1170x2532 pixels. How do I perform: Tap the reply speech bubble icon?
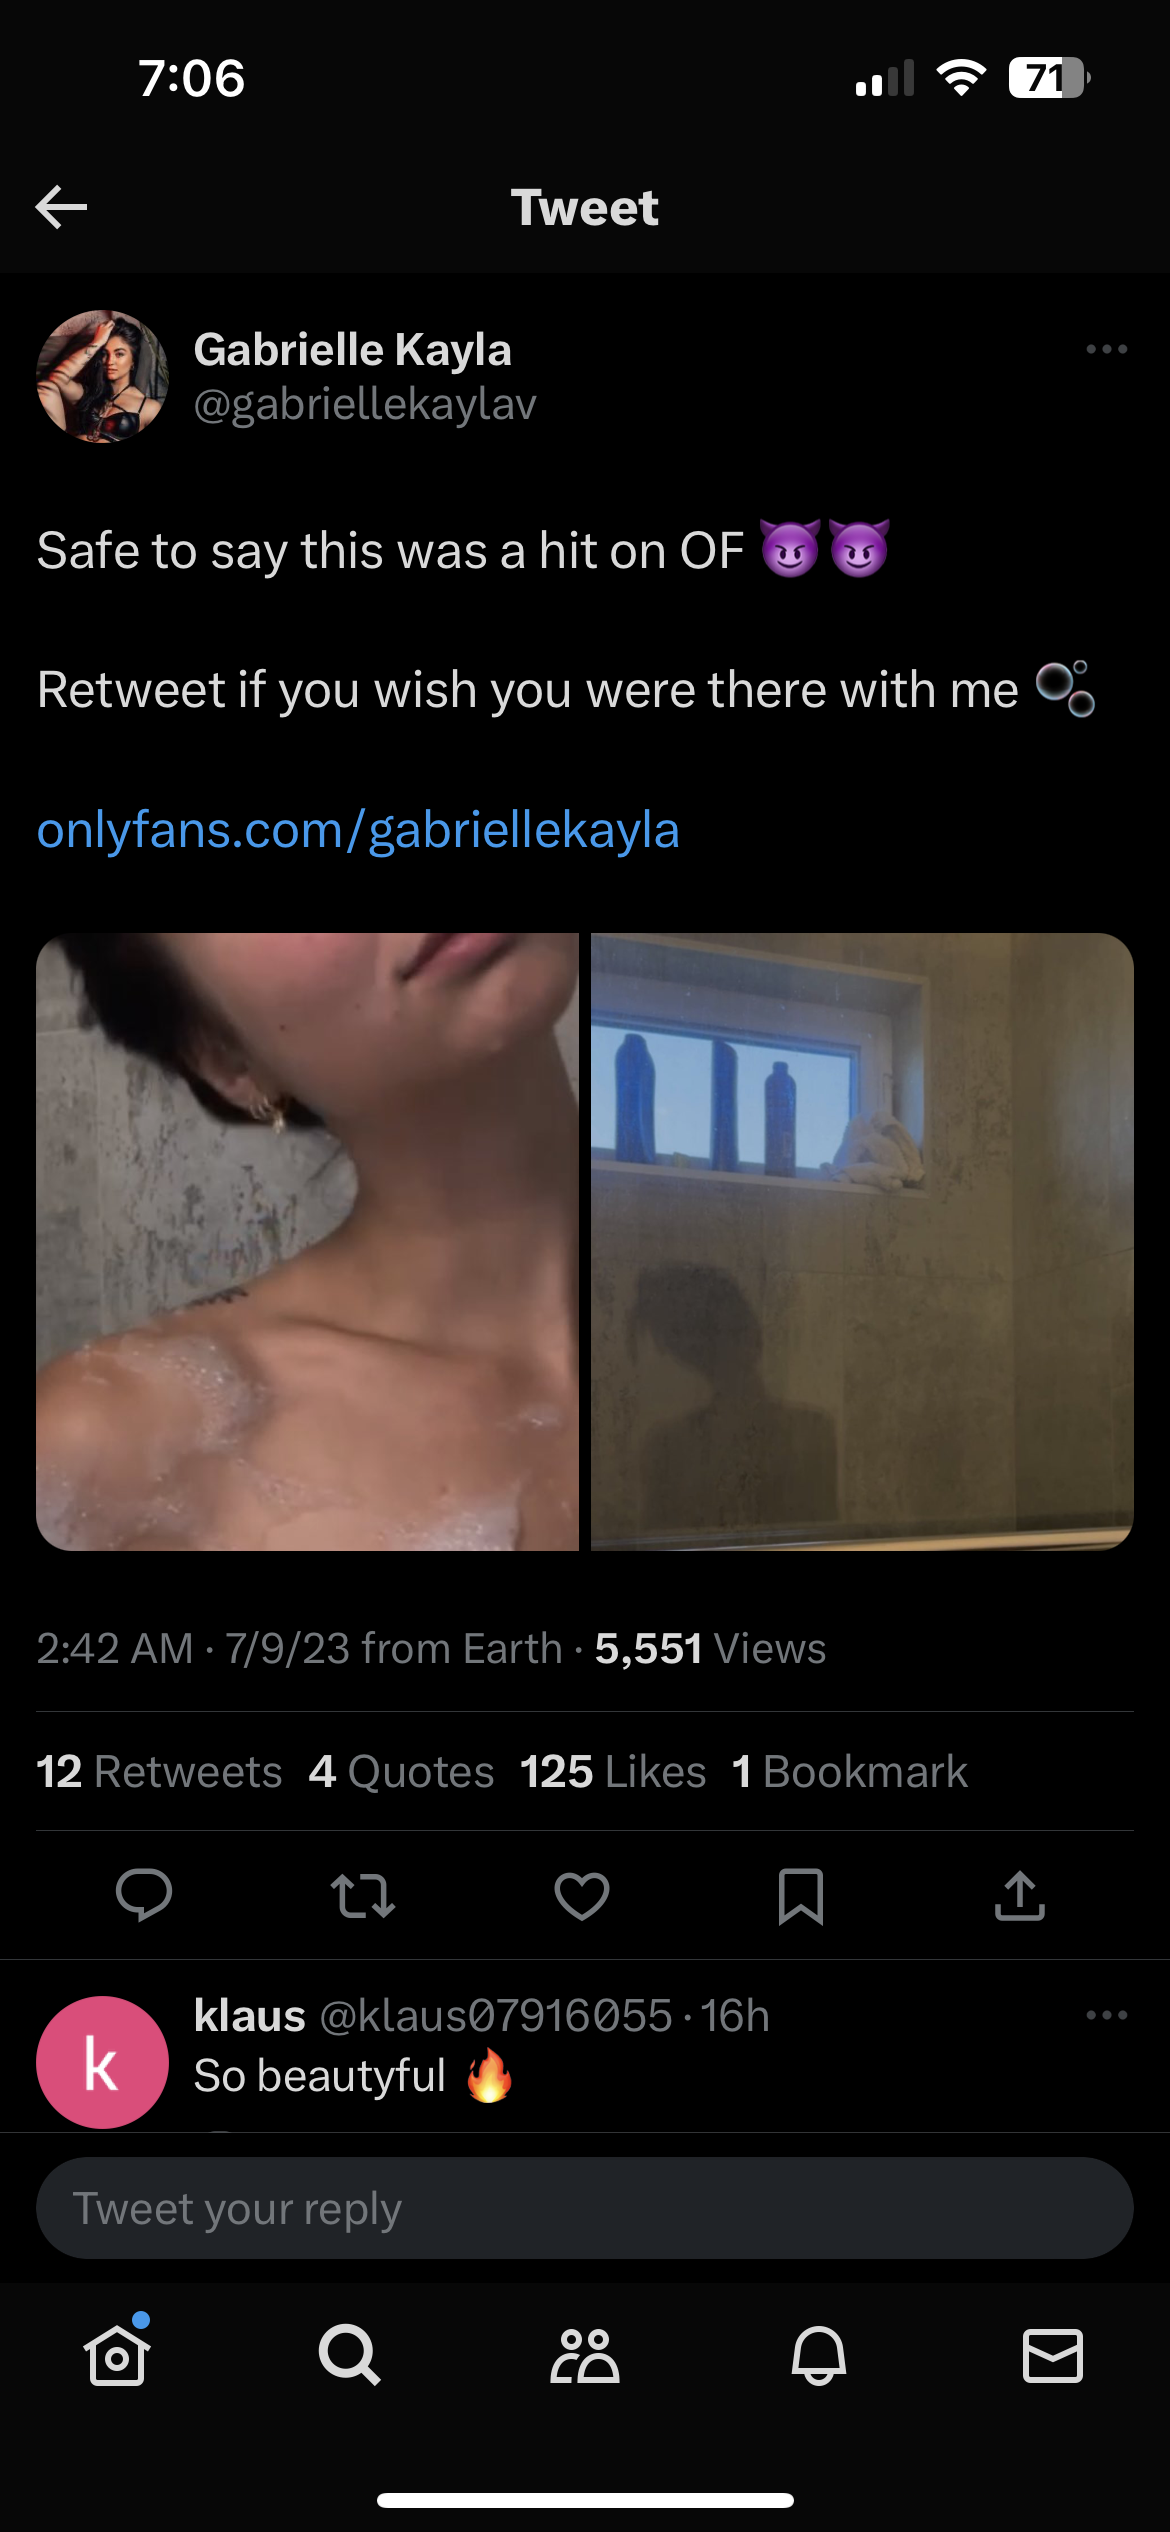(x=144, y=1895)
